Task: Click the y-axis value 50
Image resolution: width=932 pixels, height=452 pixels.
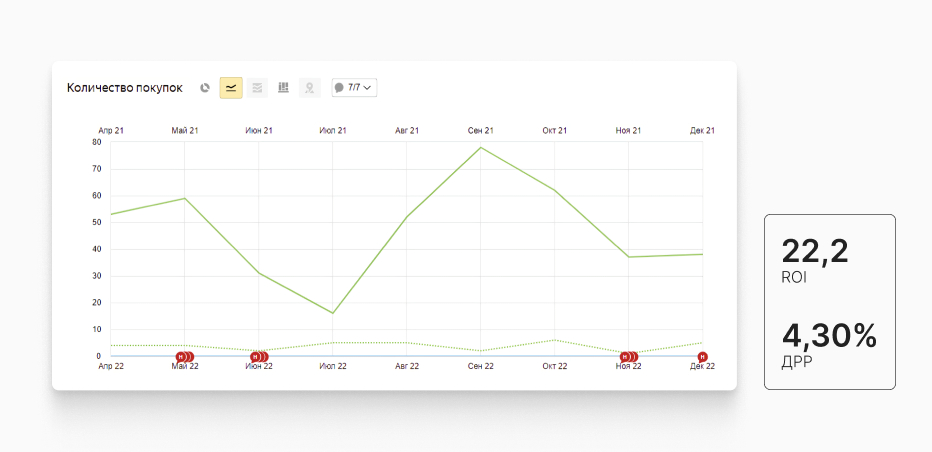Action: click(97, 222)
